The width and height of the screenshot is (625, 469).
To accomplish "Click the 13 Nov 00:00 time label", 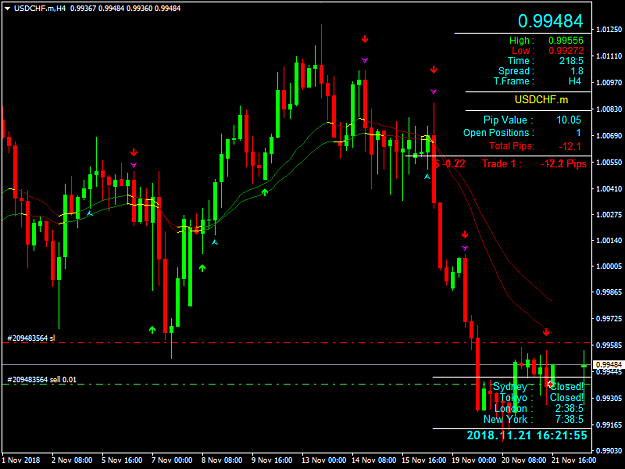I will (324, 460).
